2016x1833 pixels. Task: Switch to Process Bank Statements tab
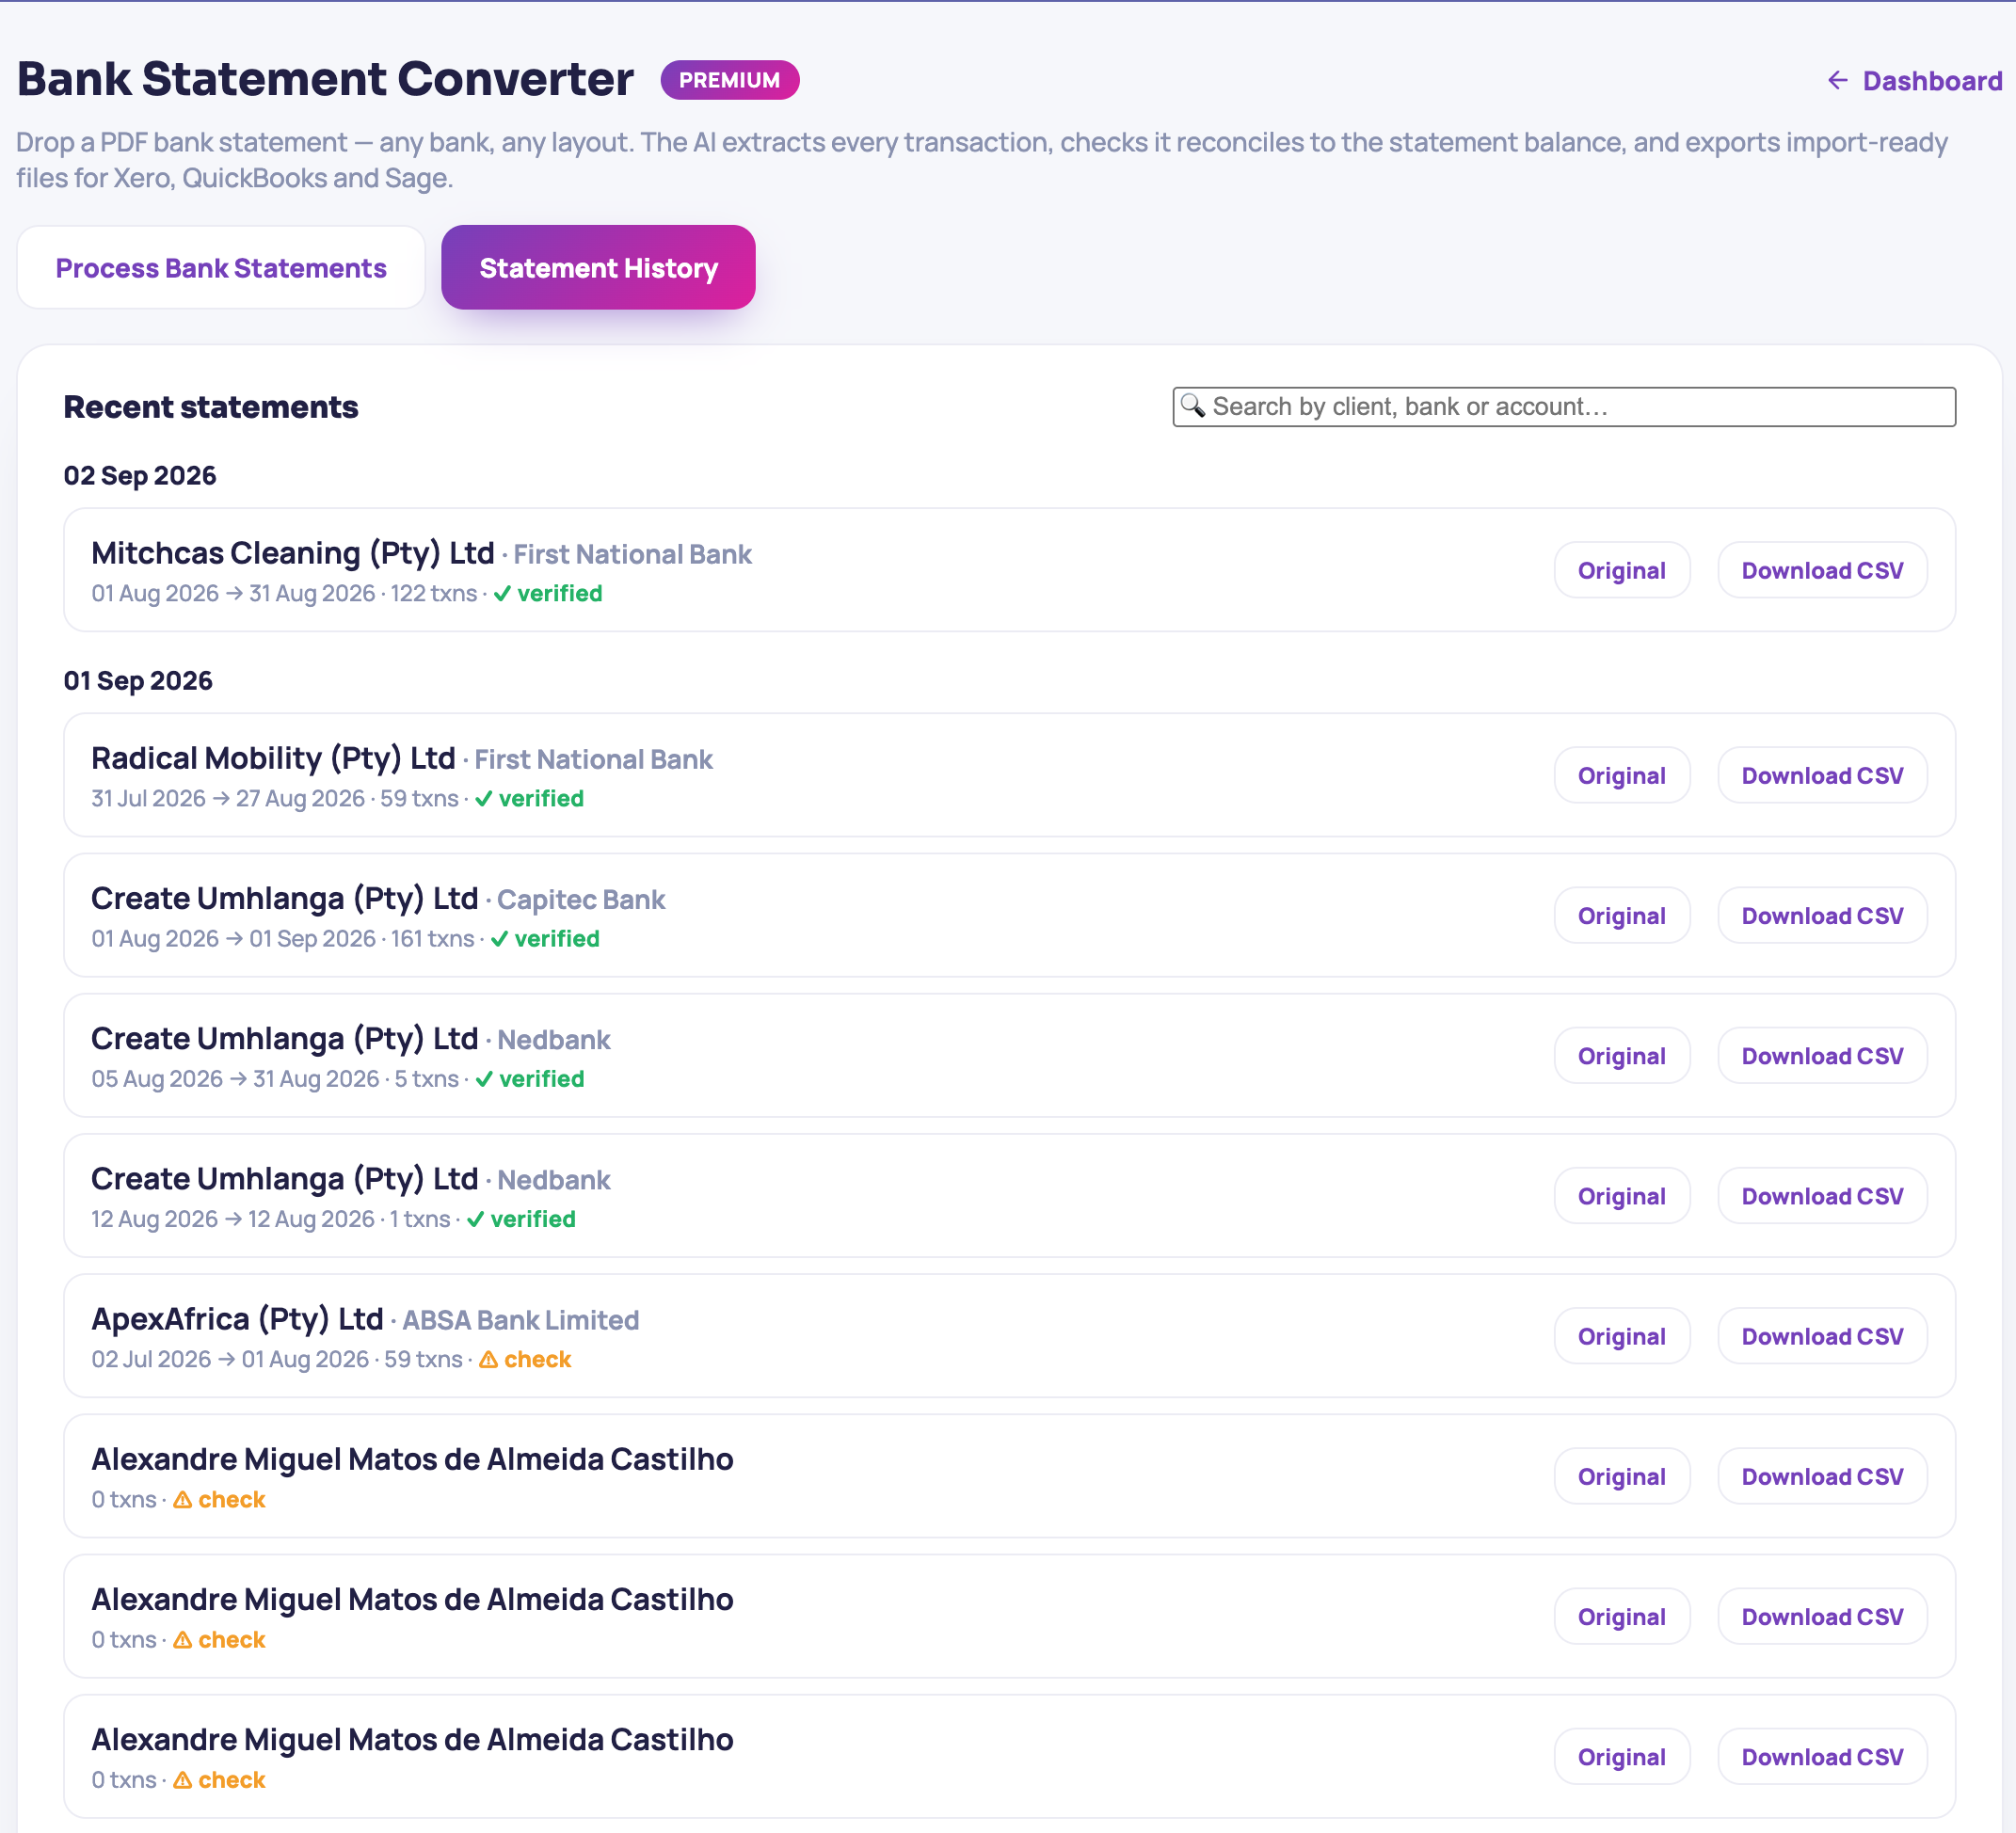click(221, 268)
